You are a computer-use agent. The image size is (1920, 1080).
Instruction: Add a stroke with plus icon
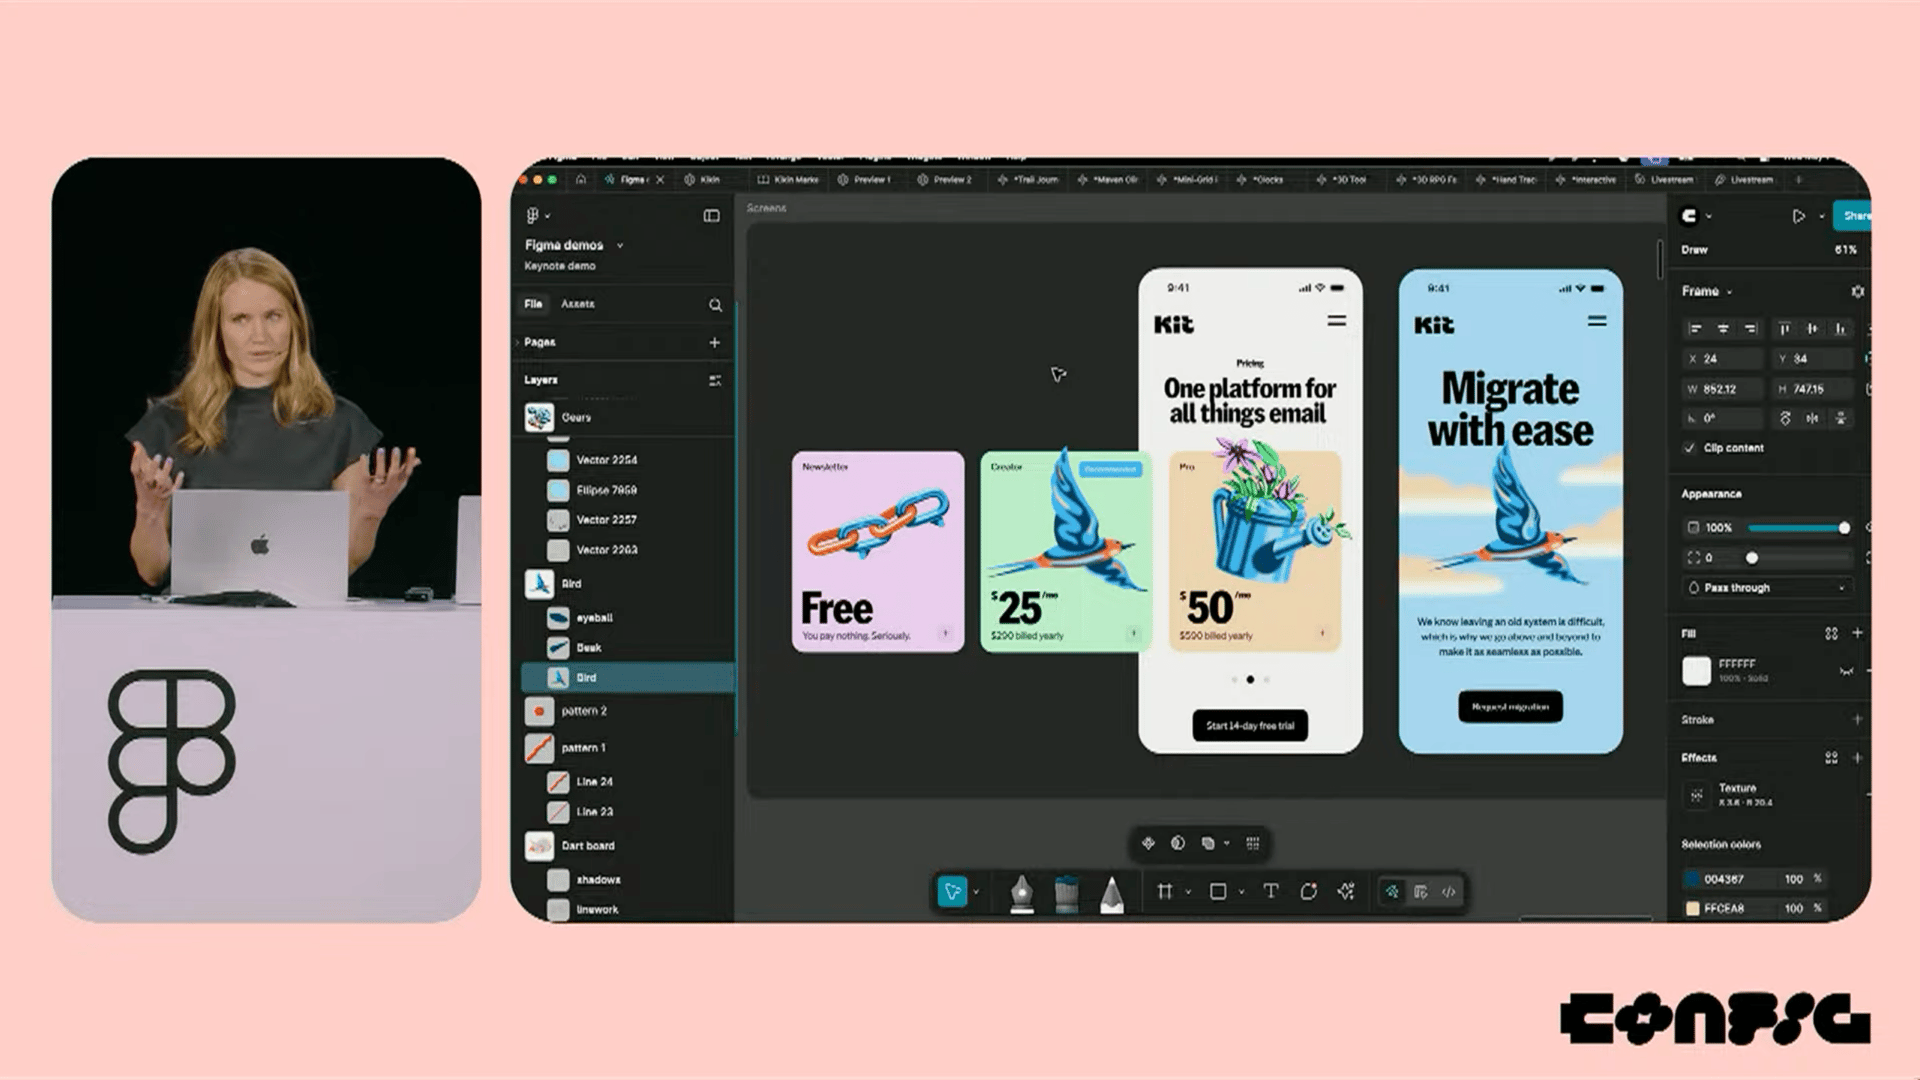[1857, 719]
